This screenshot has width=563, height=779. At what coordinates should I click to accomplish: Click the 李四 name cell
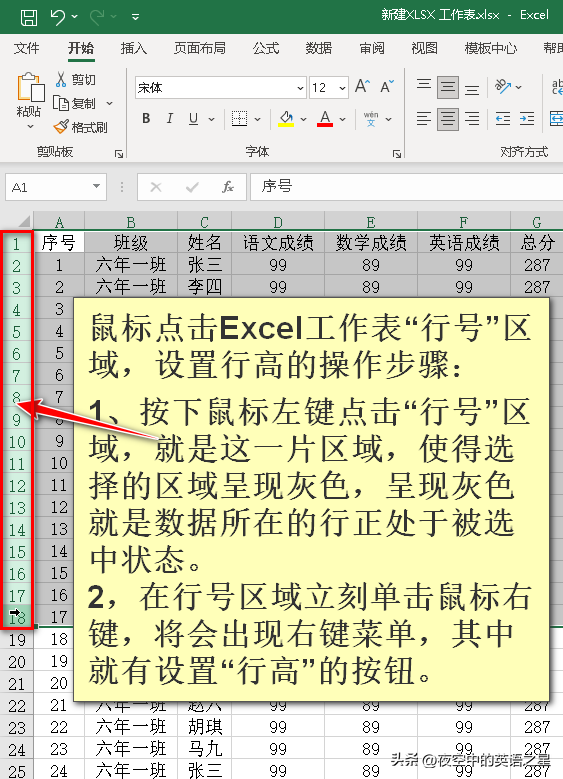point(204,287)
